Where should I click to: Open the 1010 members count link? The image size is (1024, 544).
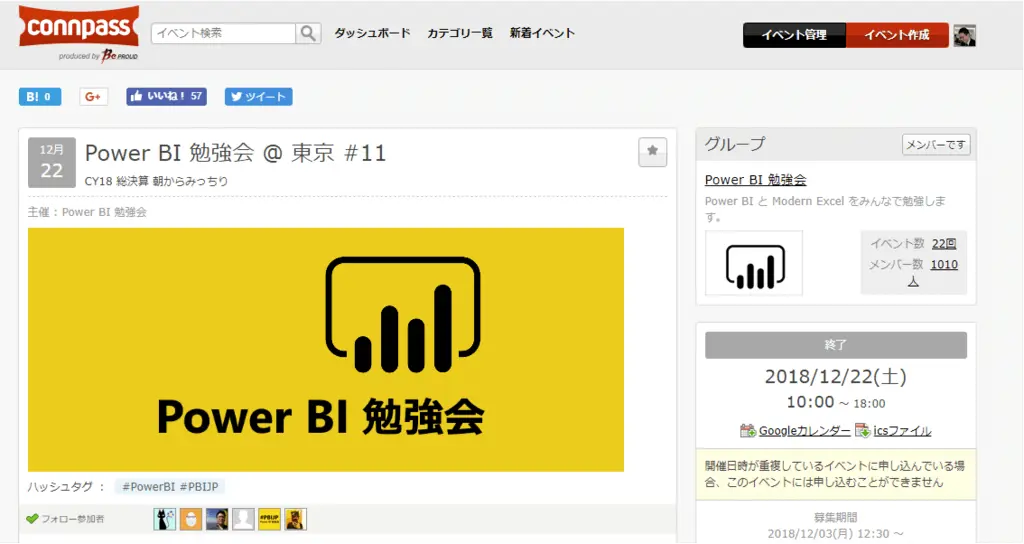click(944, 264)
